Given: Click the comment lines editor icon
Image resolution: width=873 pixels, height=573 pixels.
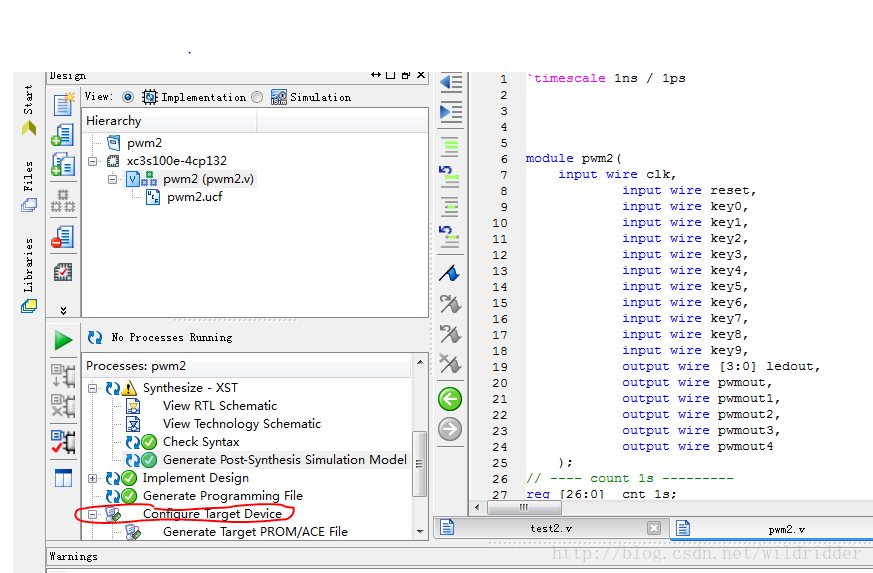Looking at the screenshot, I should coord(450,147).
